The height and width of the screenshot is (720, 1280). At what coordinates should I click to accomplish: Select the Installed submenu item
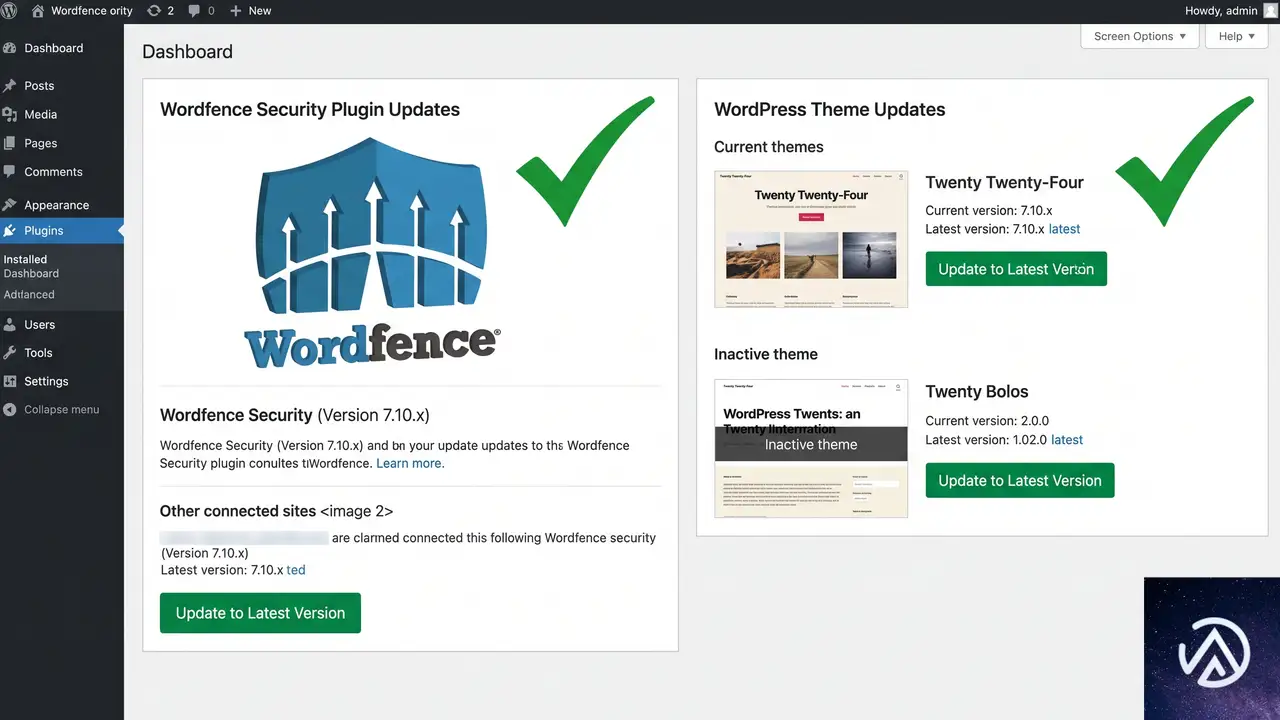[25, 259]
